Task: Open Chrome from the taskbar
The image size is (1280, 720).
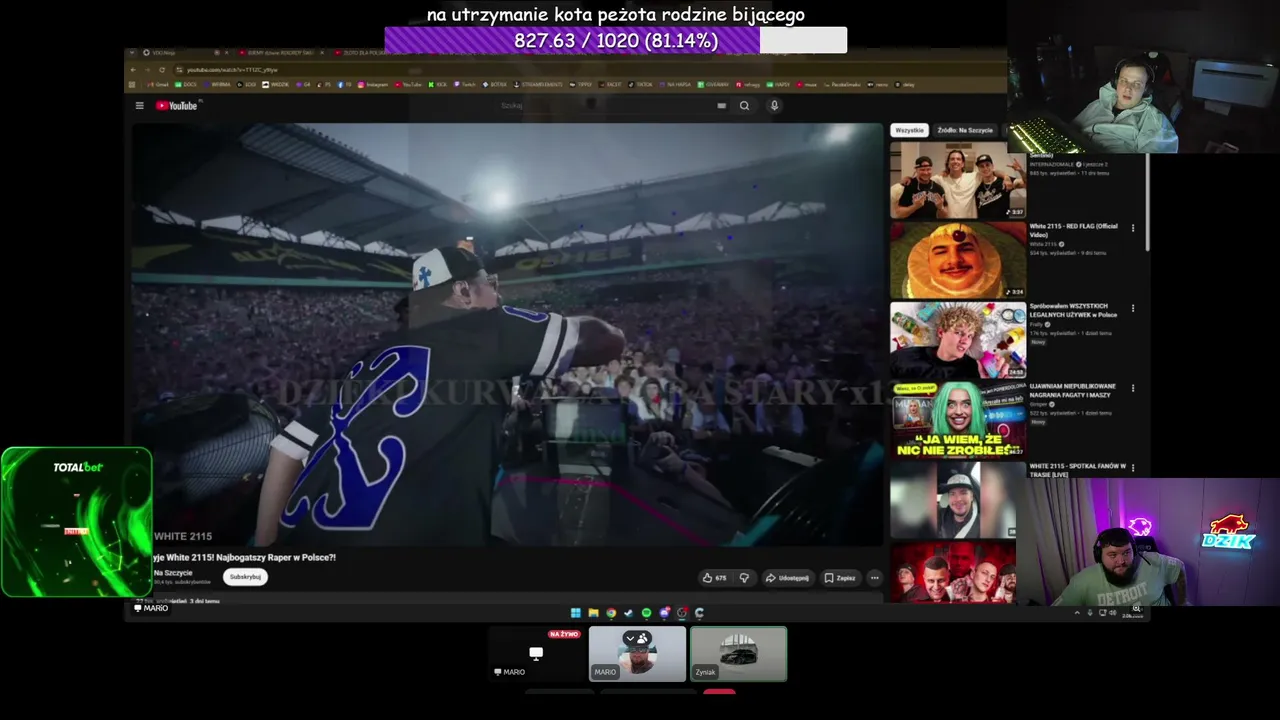Action: (611, 613)
